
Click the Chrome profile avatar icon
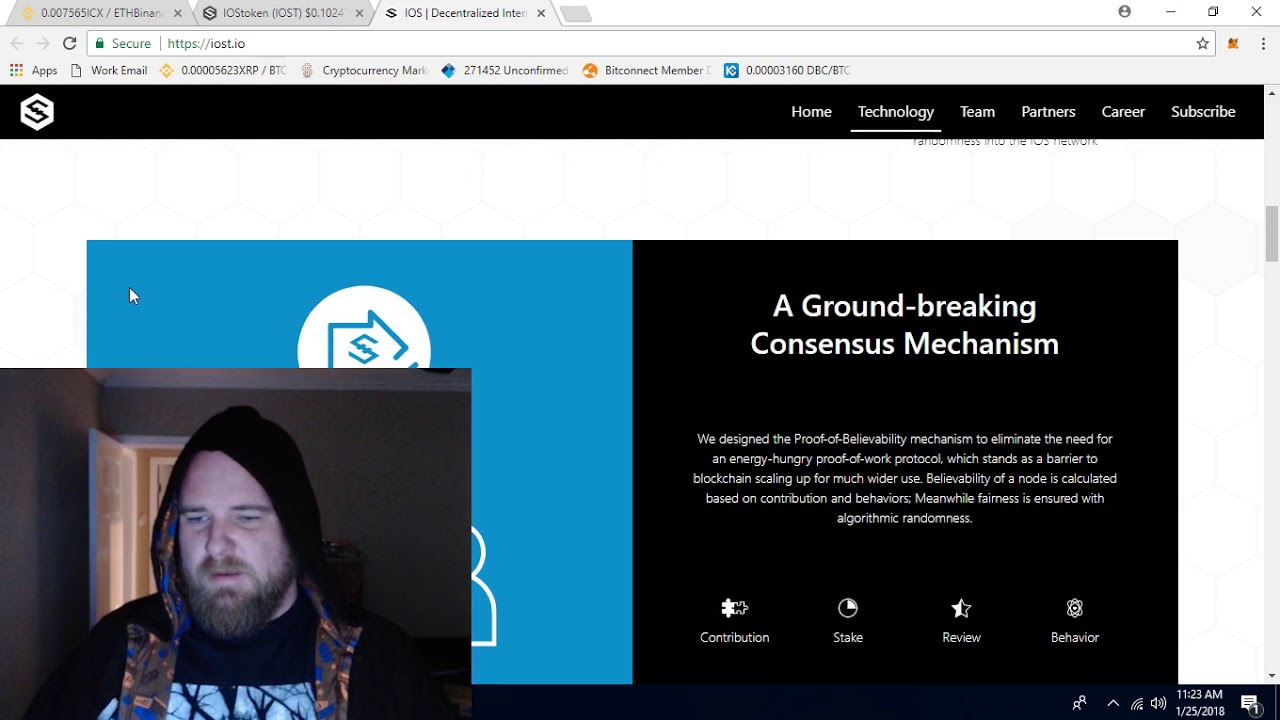[x=1125, y=12]
